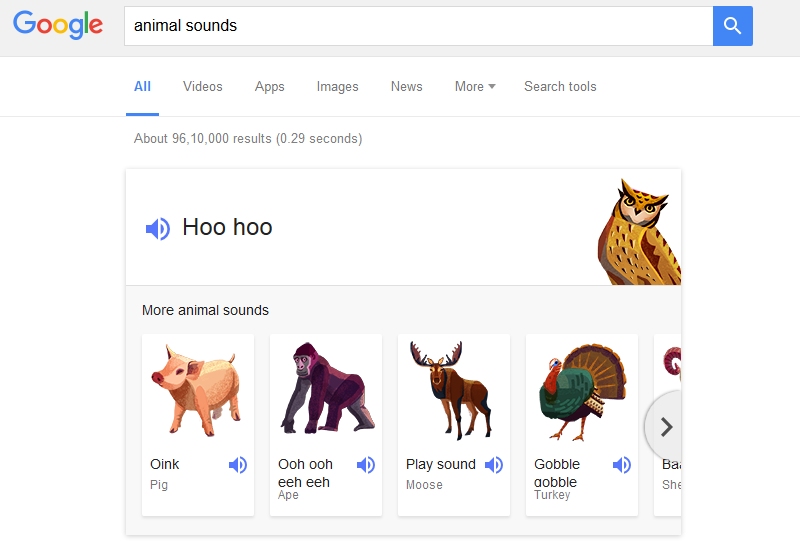Open the News tab

click(406, 87)
